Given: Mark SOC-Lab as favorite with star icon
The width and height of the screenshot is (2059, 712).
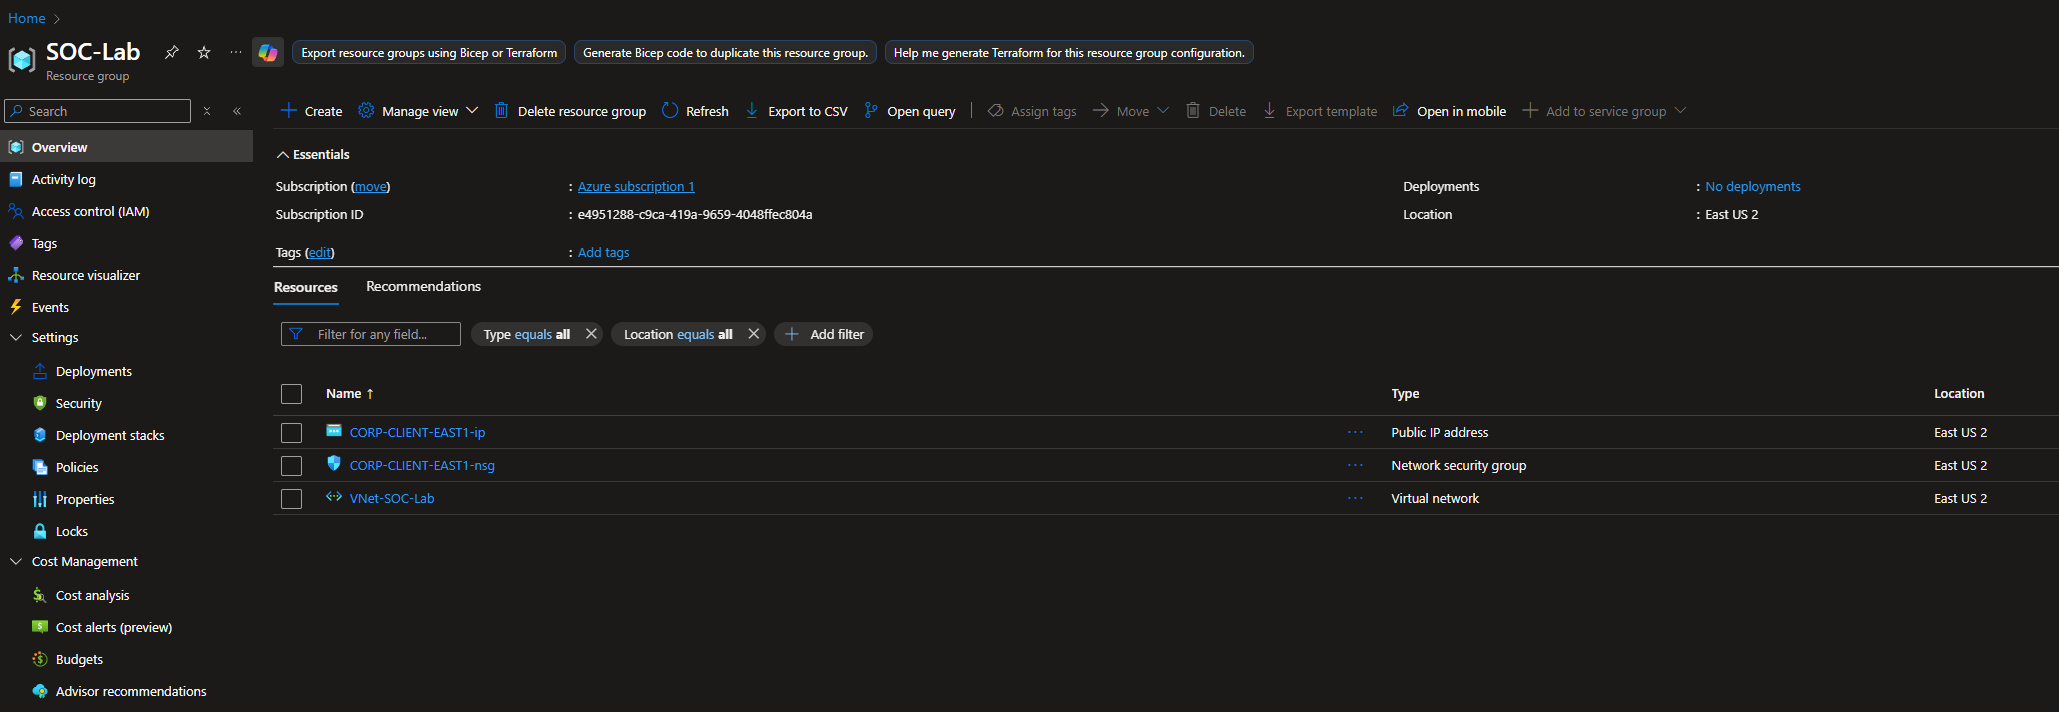Looking at the screenshot, I should tap(204, 52).
